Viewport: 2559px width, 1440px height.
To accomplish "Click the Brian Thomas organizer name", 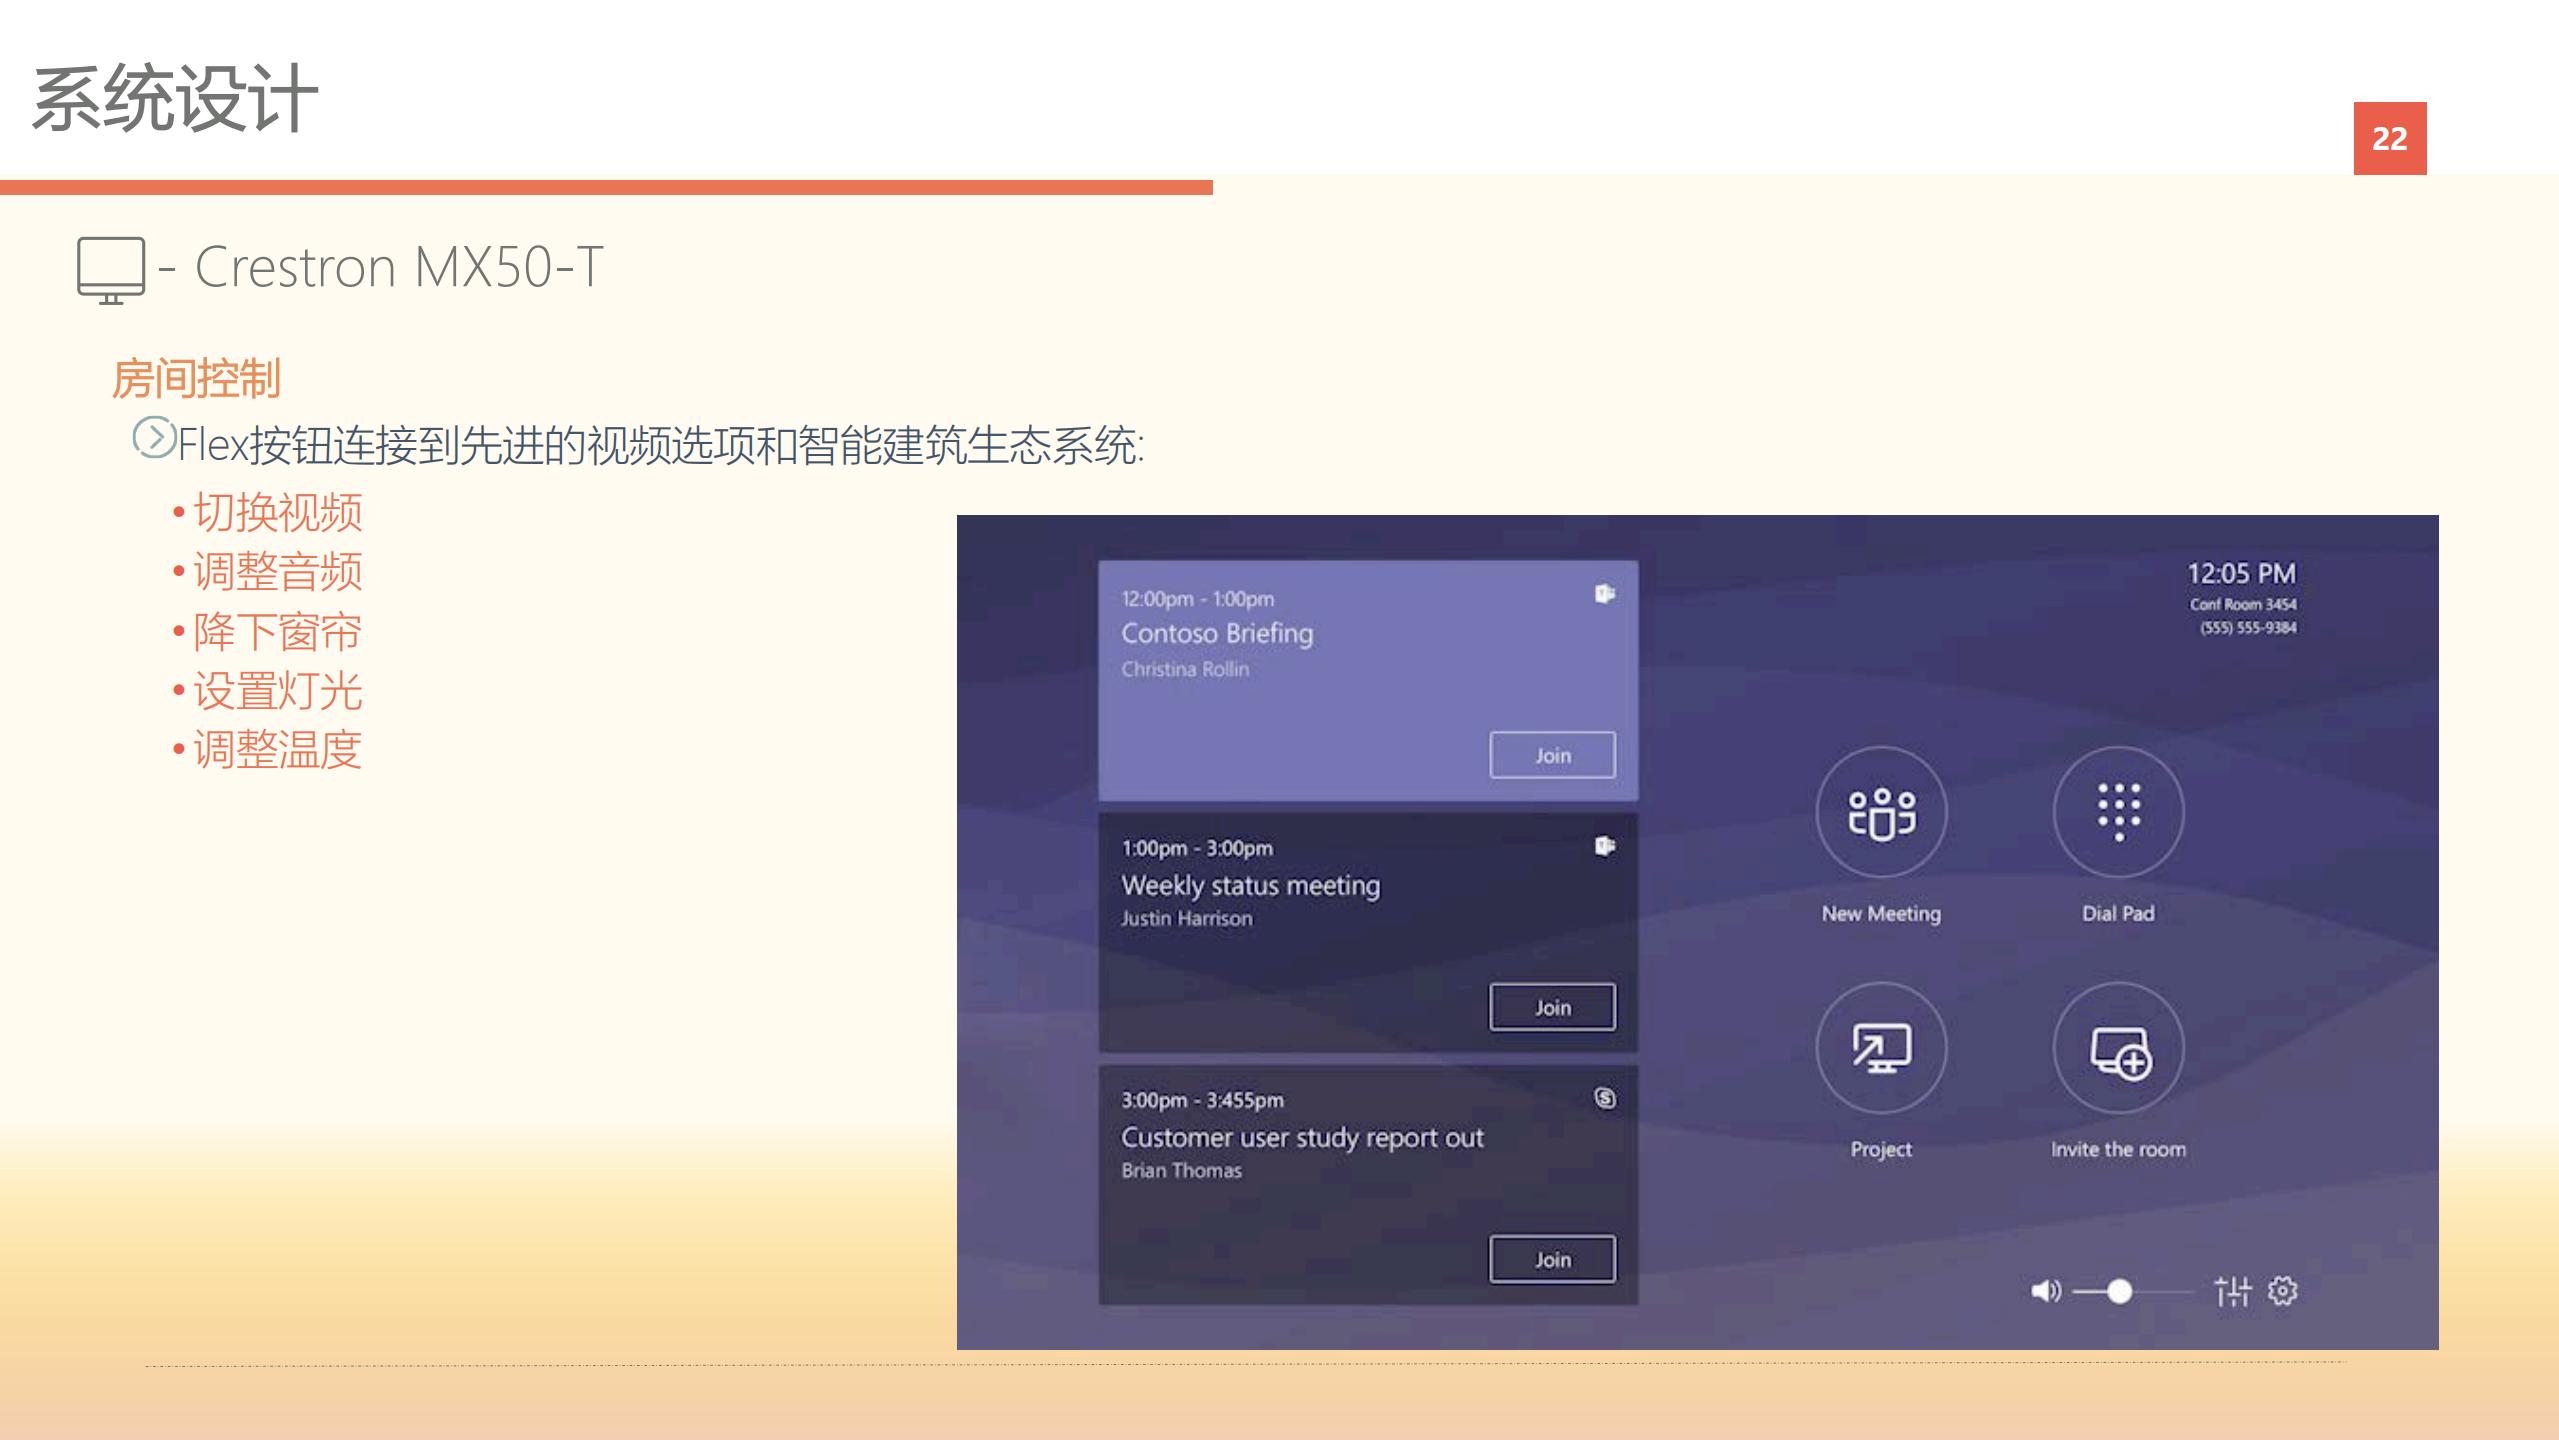I will (x=1181, y=1170).
